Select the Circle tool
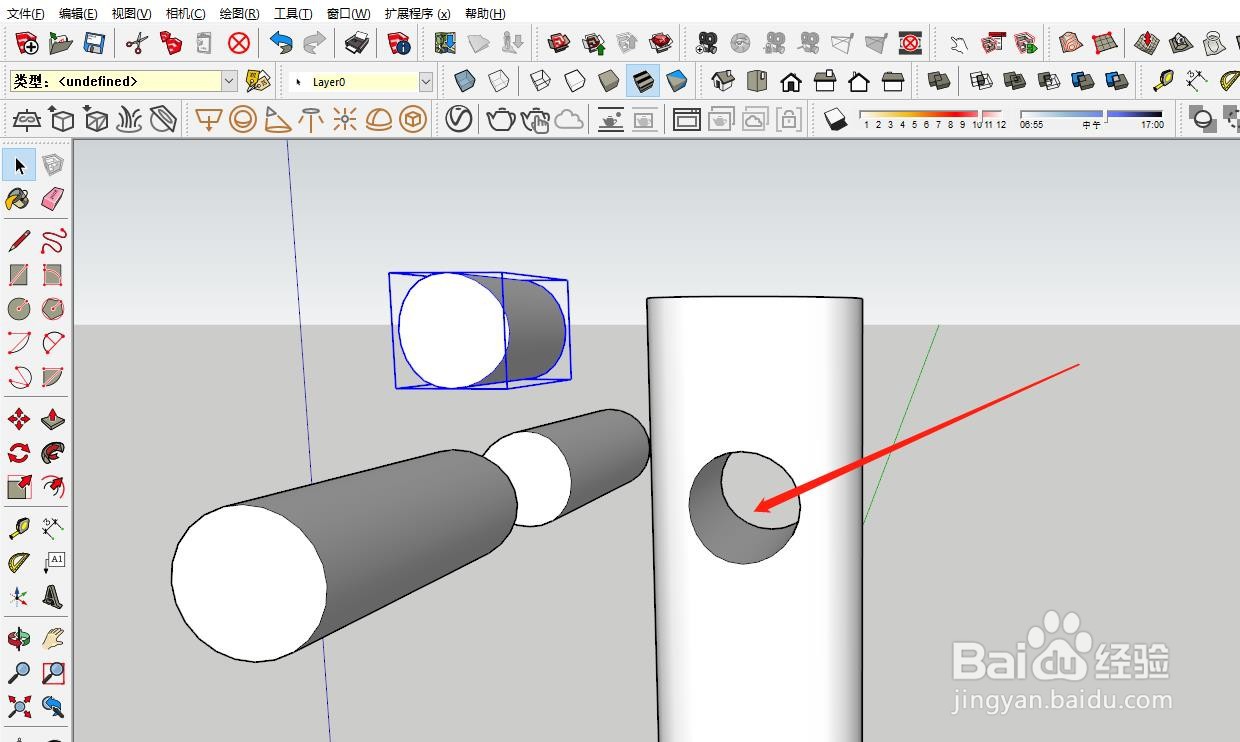The width and height of the screenshot is (1240, 742). (x=19, y=309)
